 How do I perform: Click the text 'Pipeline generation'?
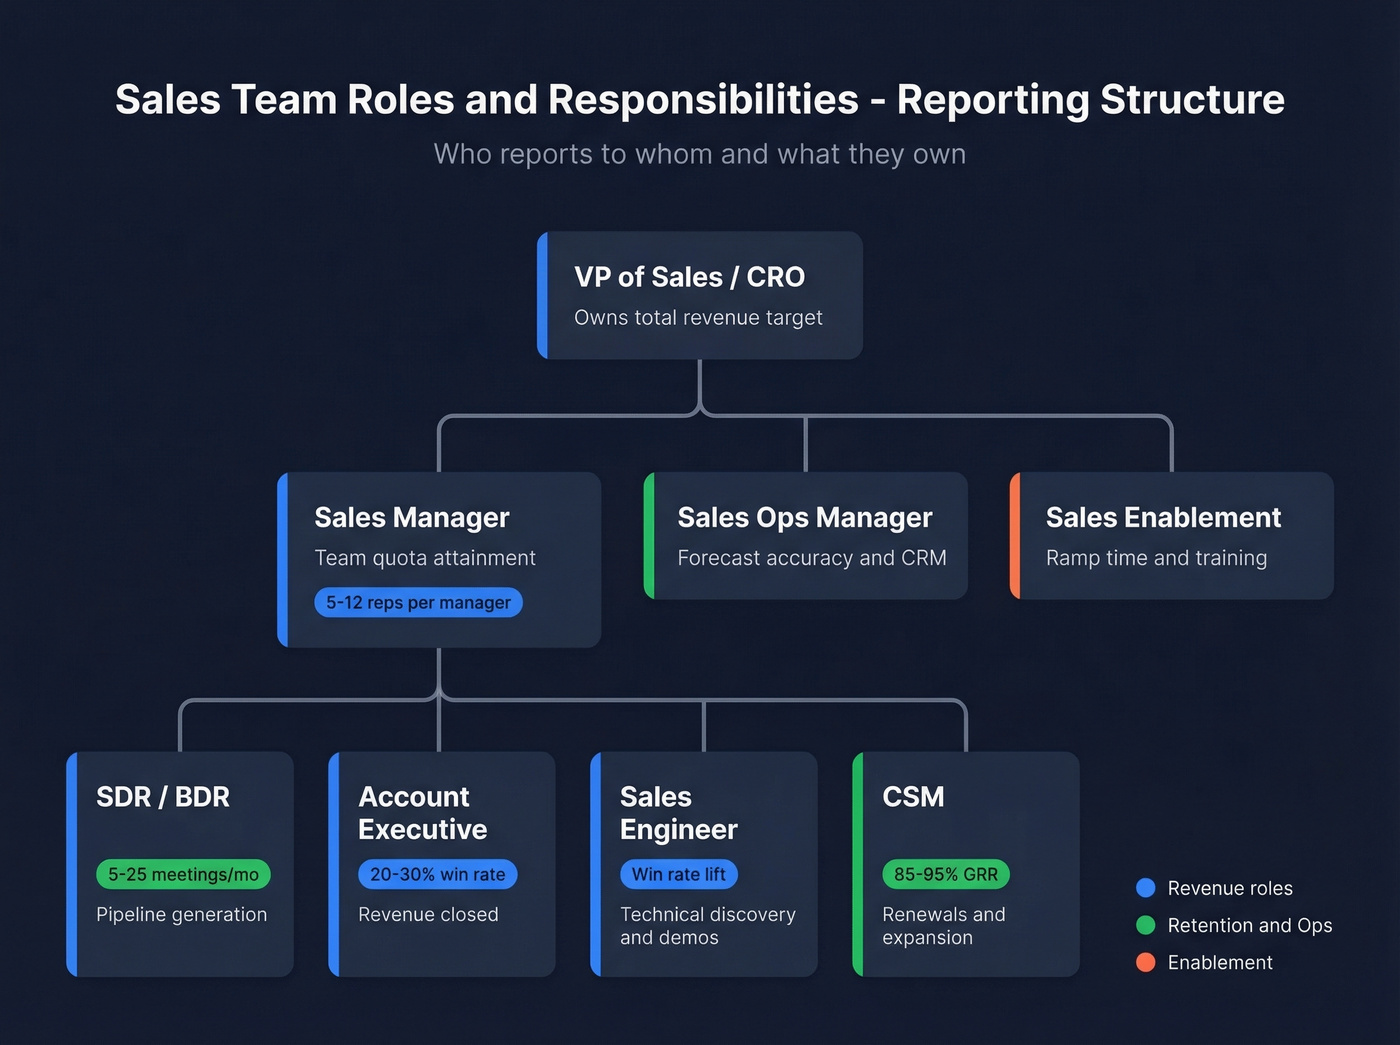coord(181,914)
